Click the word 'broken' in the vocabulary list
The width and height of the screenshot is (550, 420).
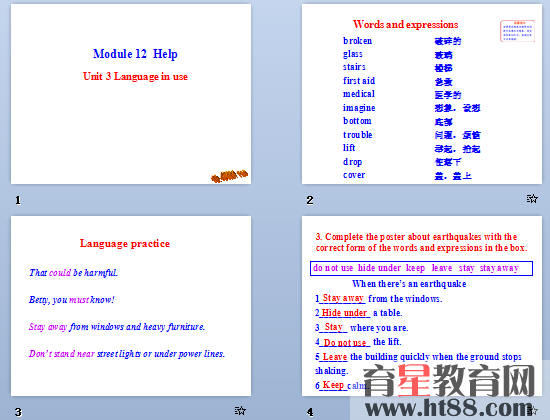click(x=357, y=41)
